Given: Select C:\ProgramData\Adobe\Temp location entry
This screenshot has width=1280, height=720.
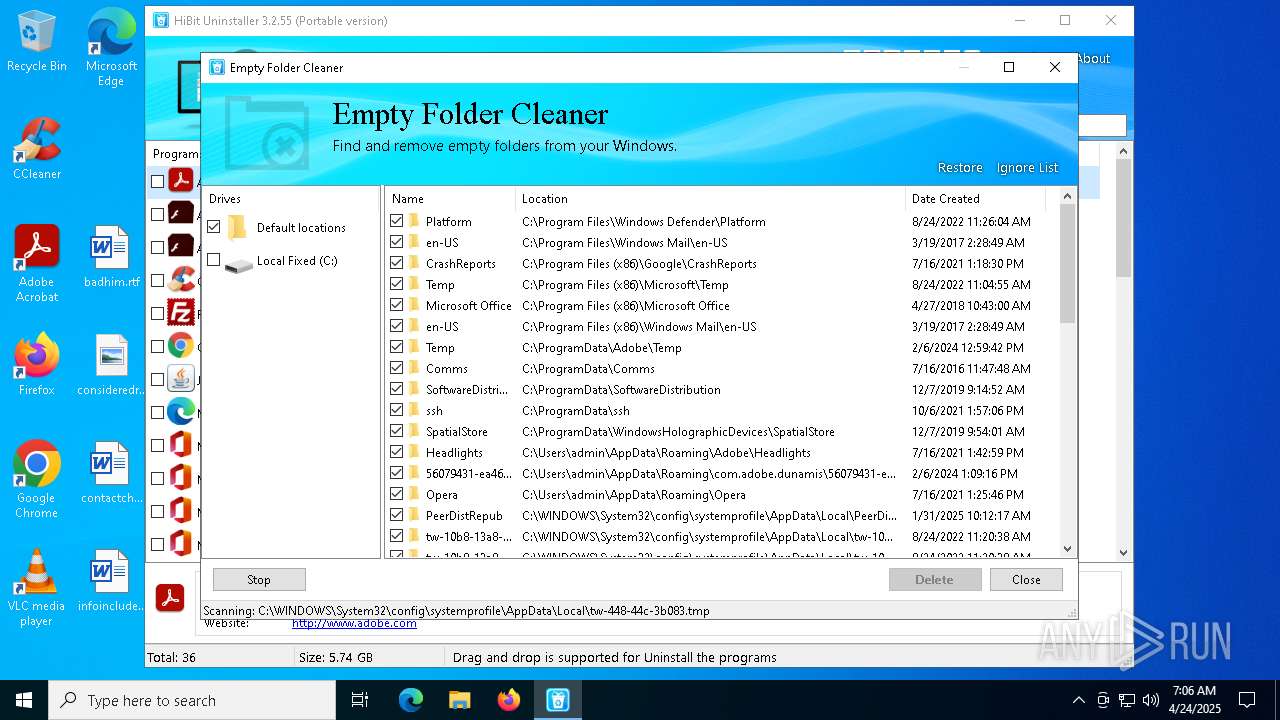Looking at the screenshot, I should 602,348.
